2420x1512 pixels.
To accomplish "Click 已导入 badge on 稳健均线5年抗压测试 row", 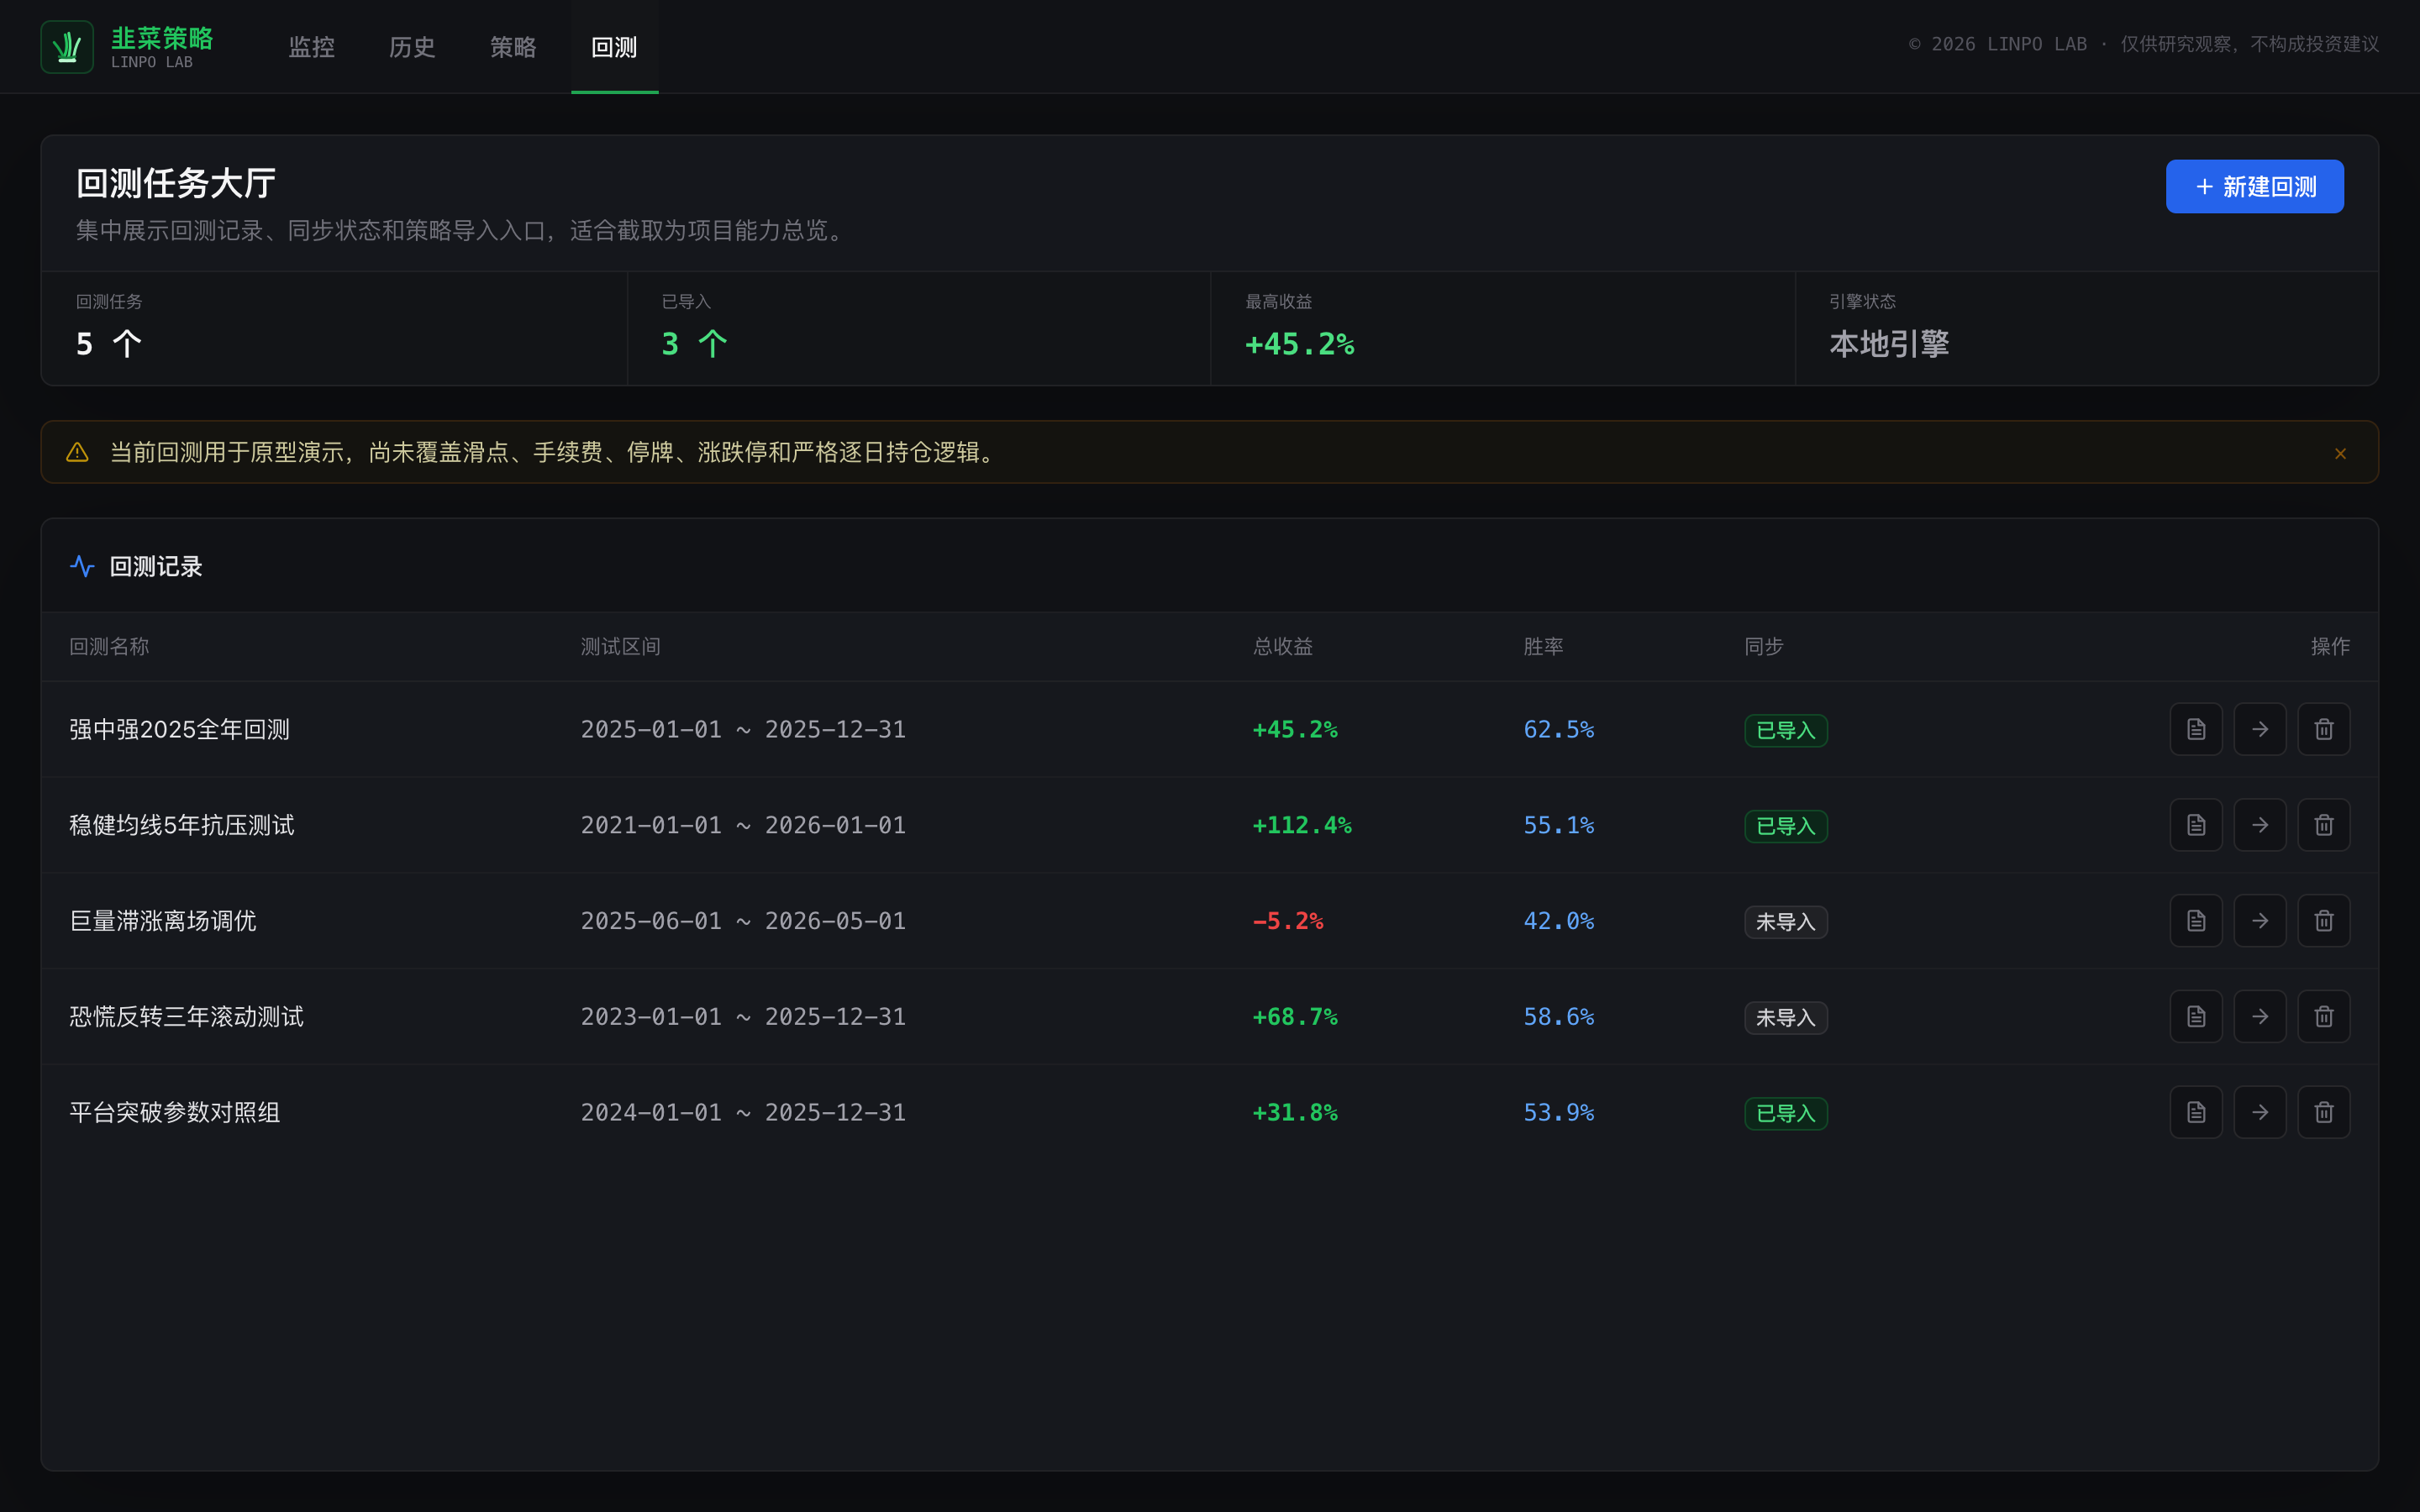I will click(1786, 826).
